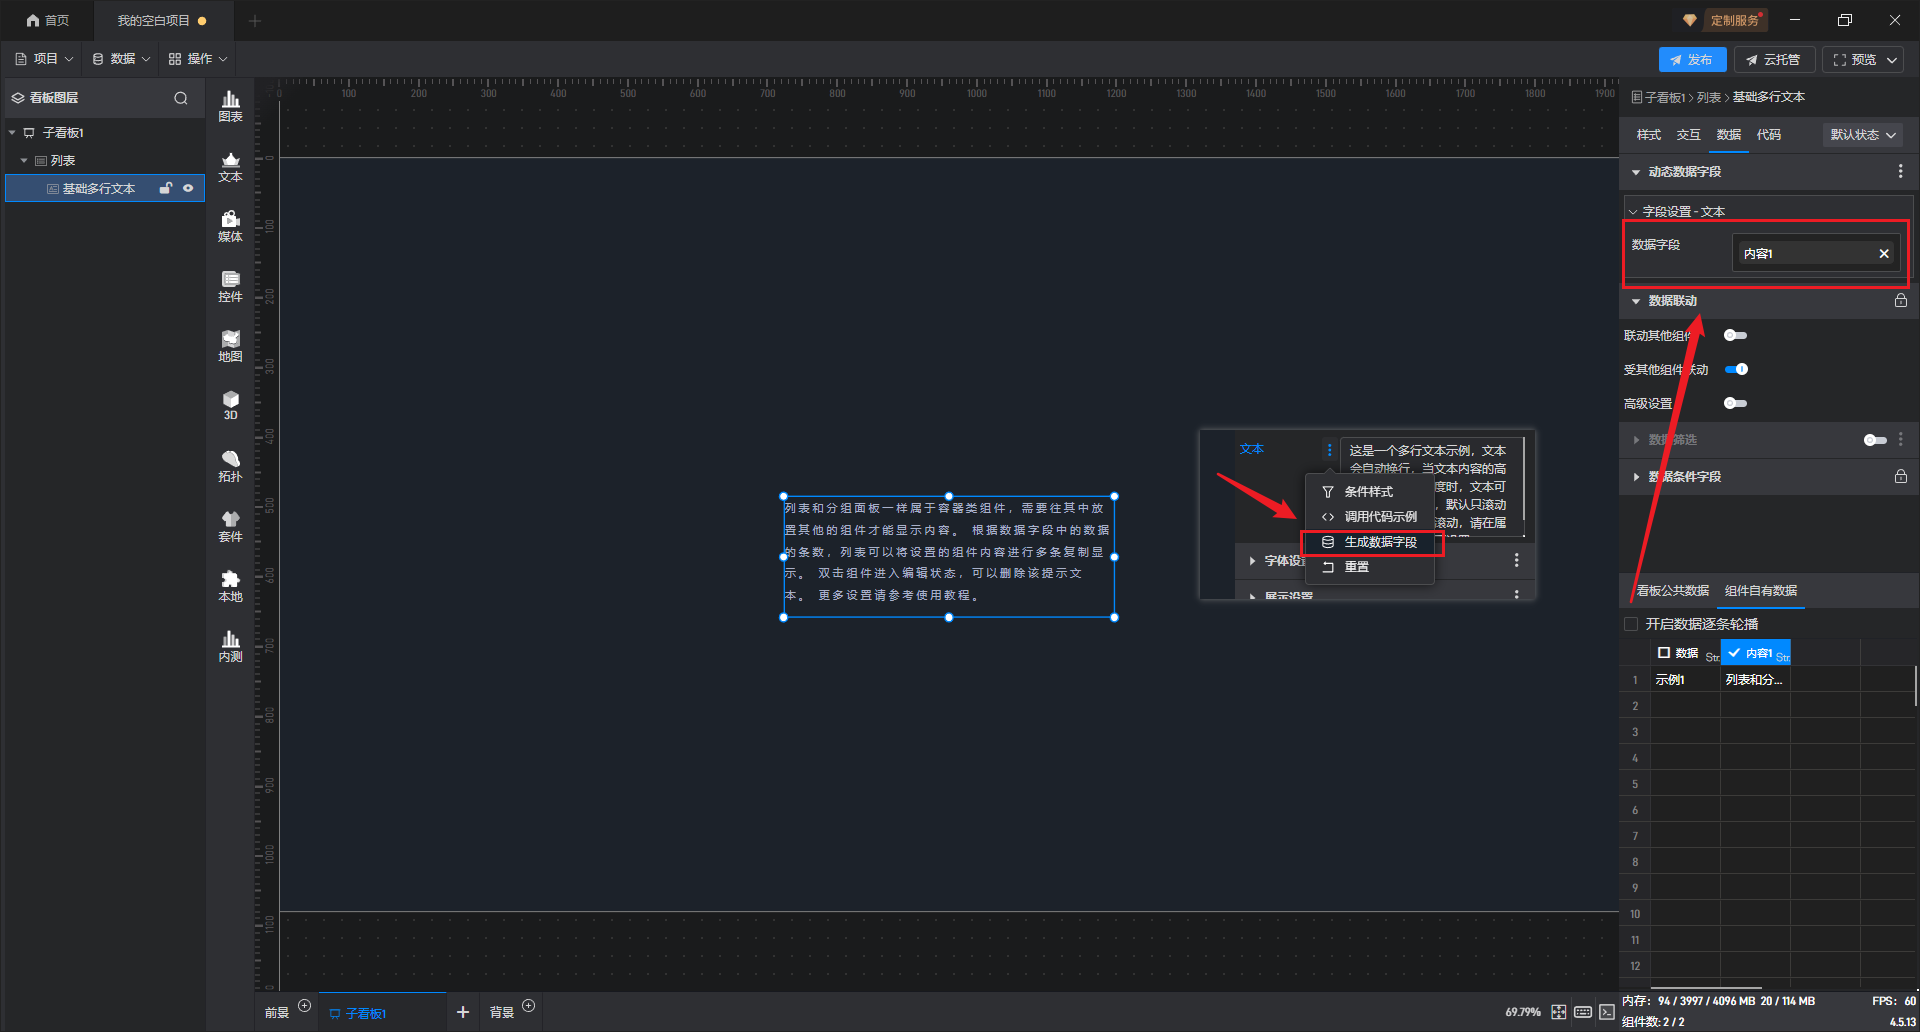Check the 开启数据逐条轮播 checkbox
The image size is (1920, 1032).
point(1631,624)
